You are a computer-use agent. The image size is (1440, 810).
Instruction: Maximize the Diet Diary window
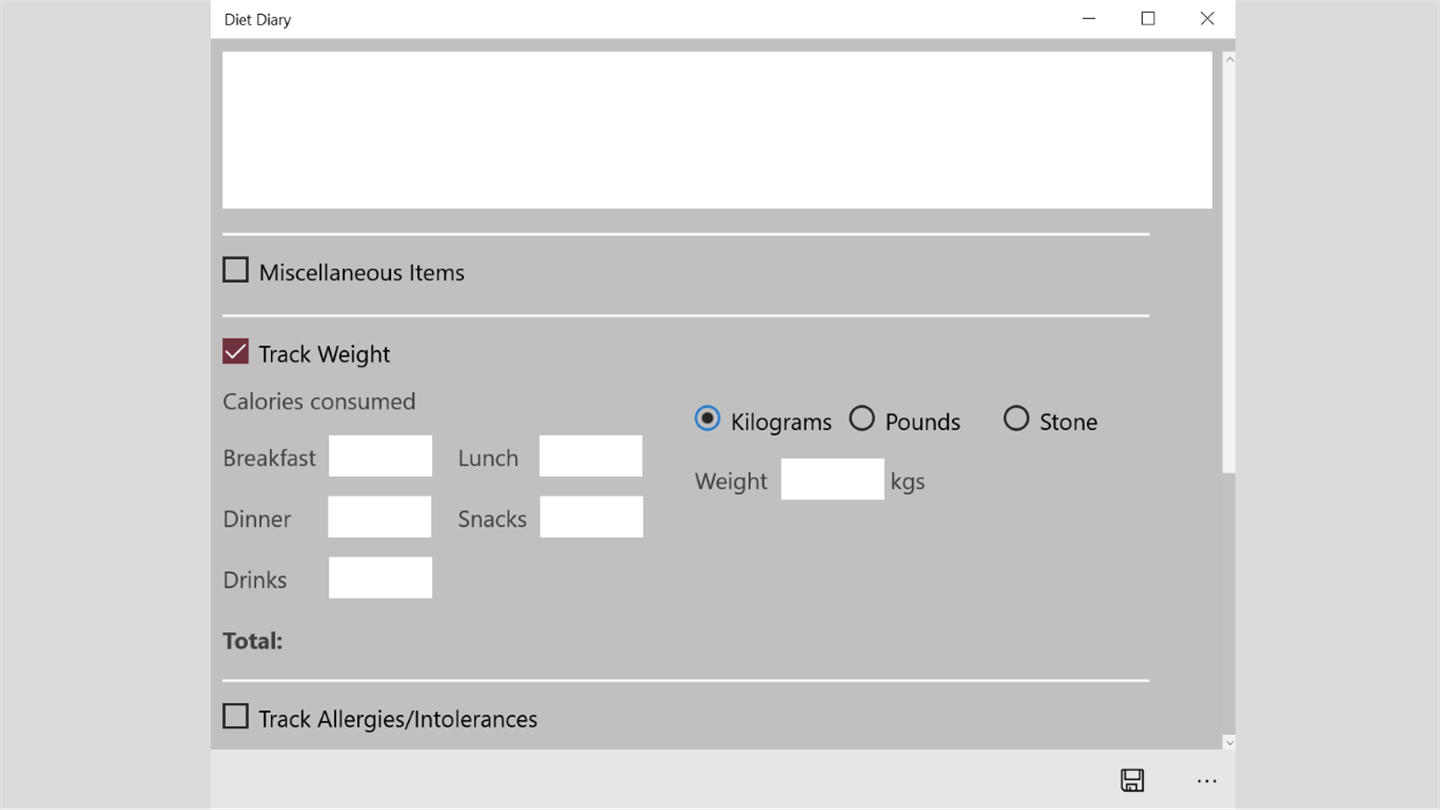tap(1148, 19)
